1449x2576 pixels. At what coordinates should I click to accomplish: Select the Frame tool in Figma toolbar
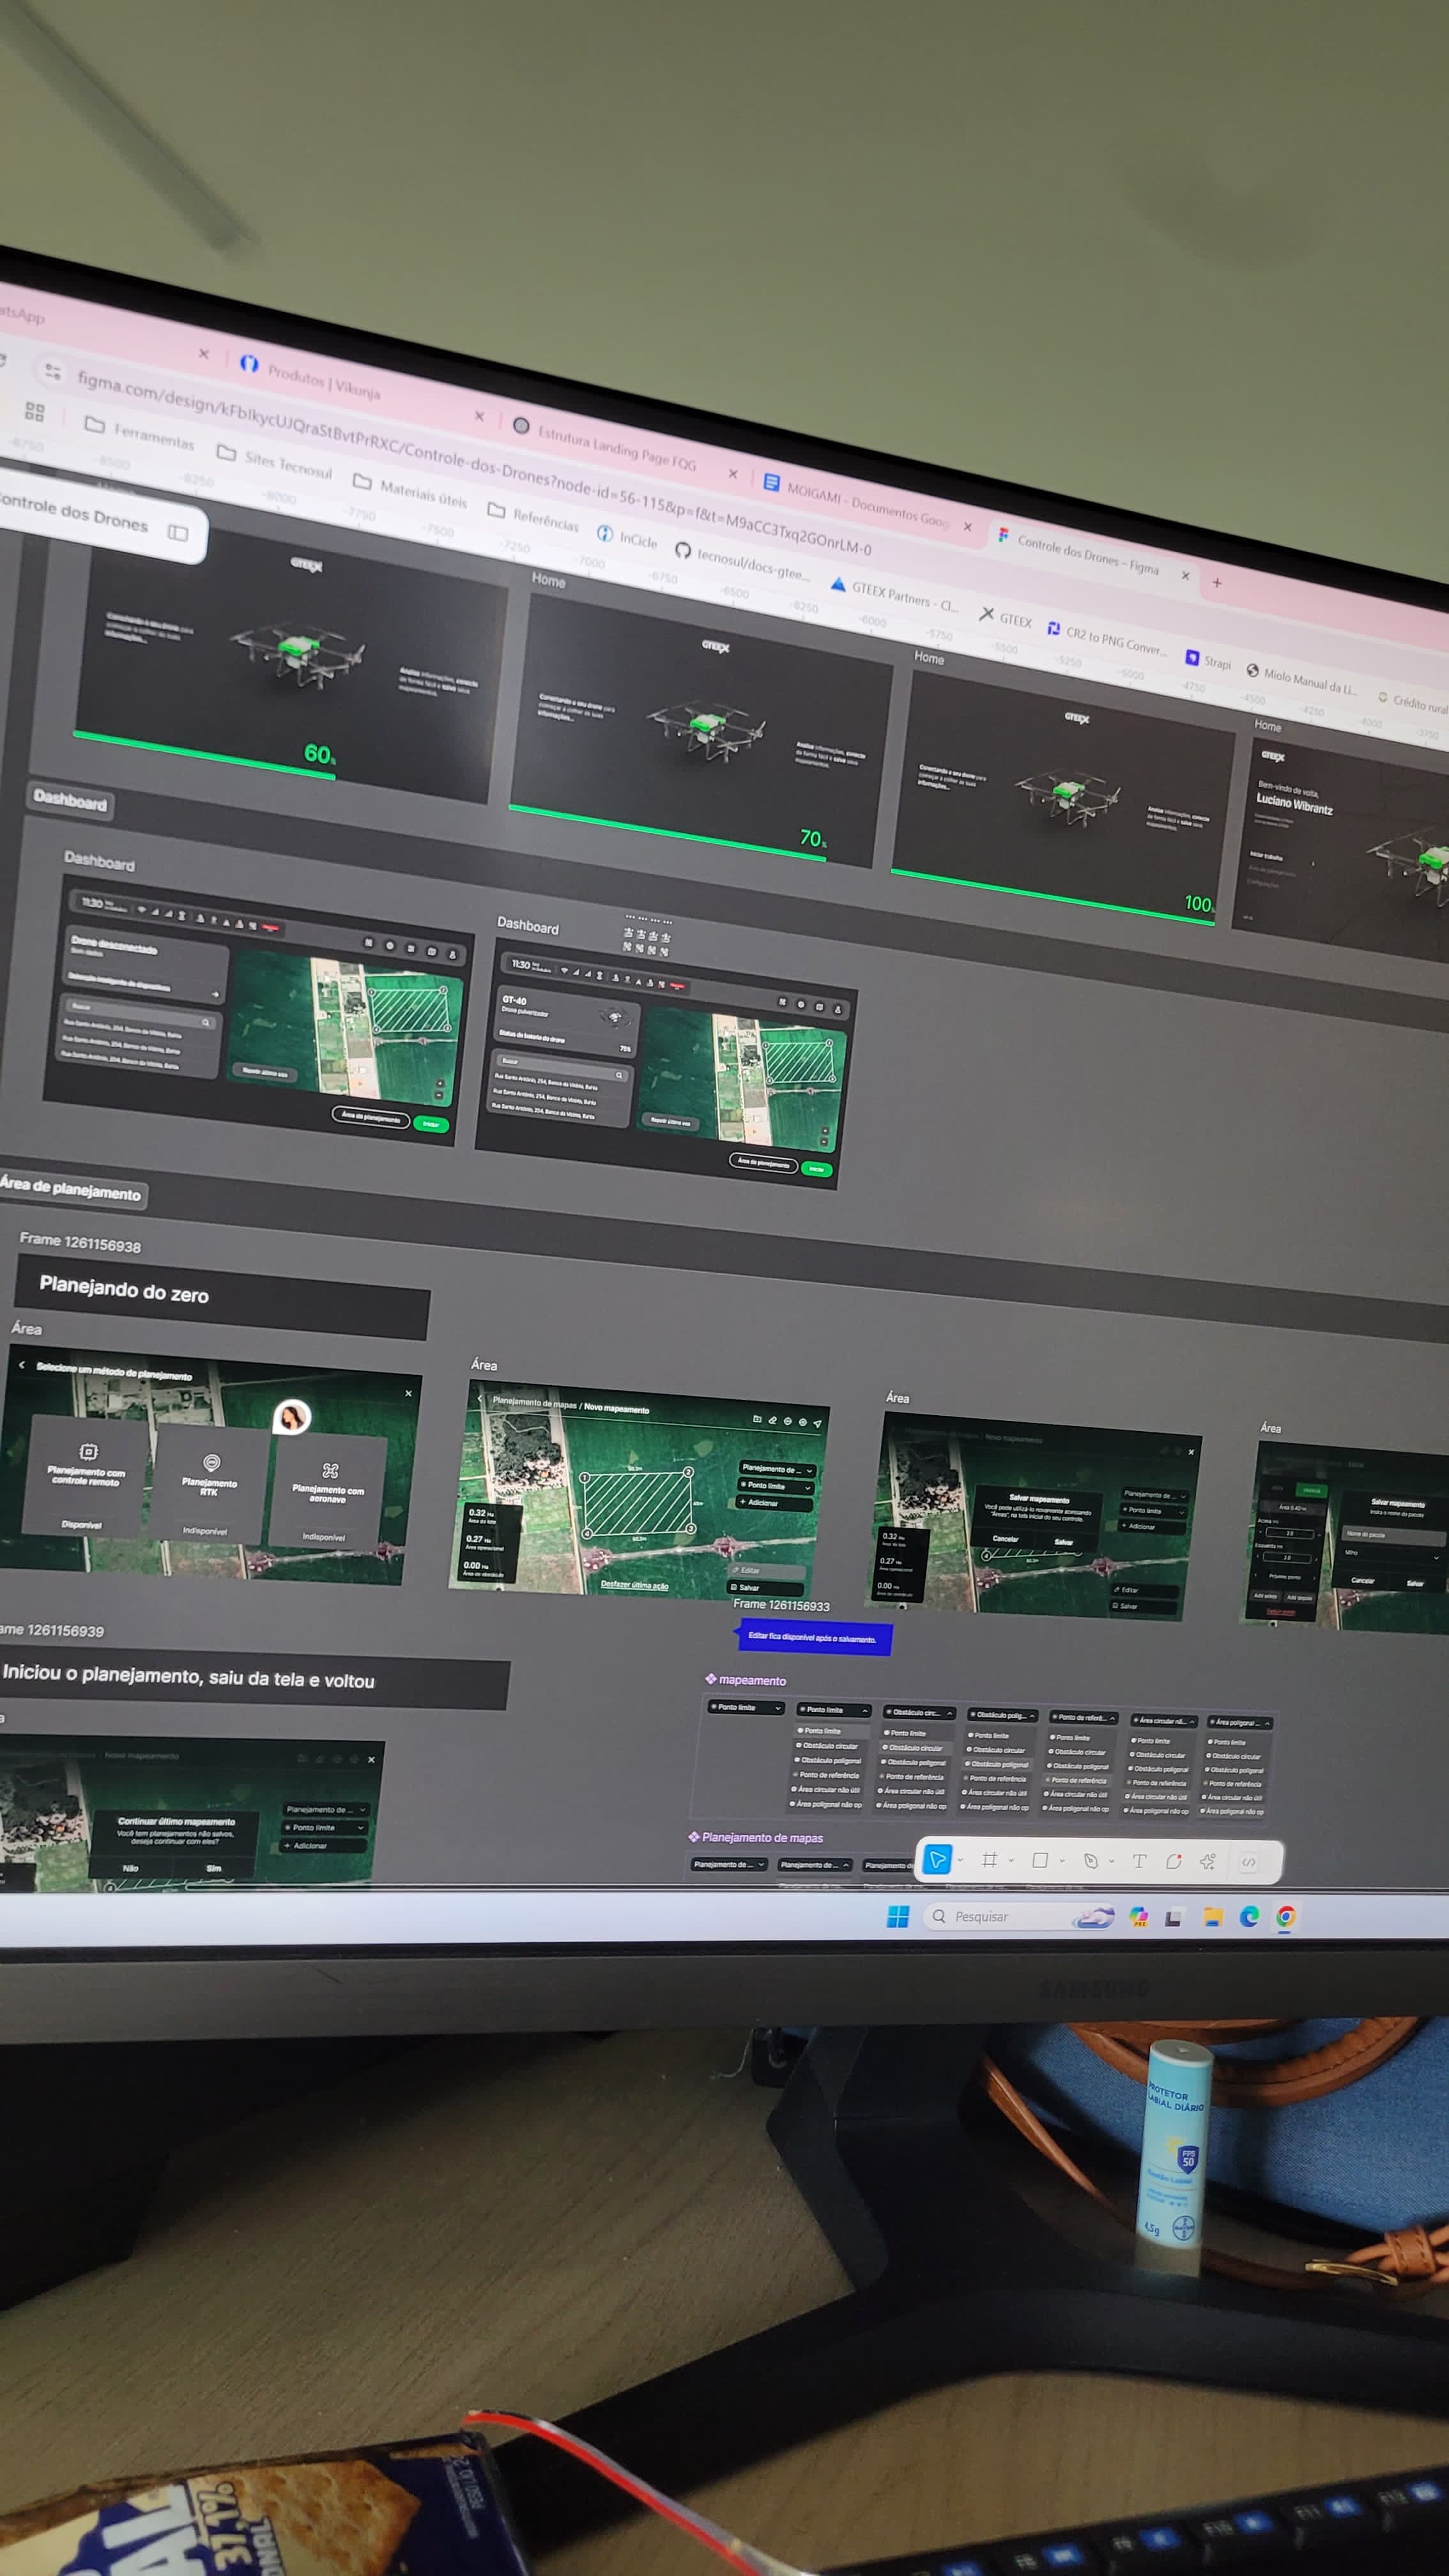989,1860
